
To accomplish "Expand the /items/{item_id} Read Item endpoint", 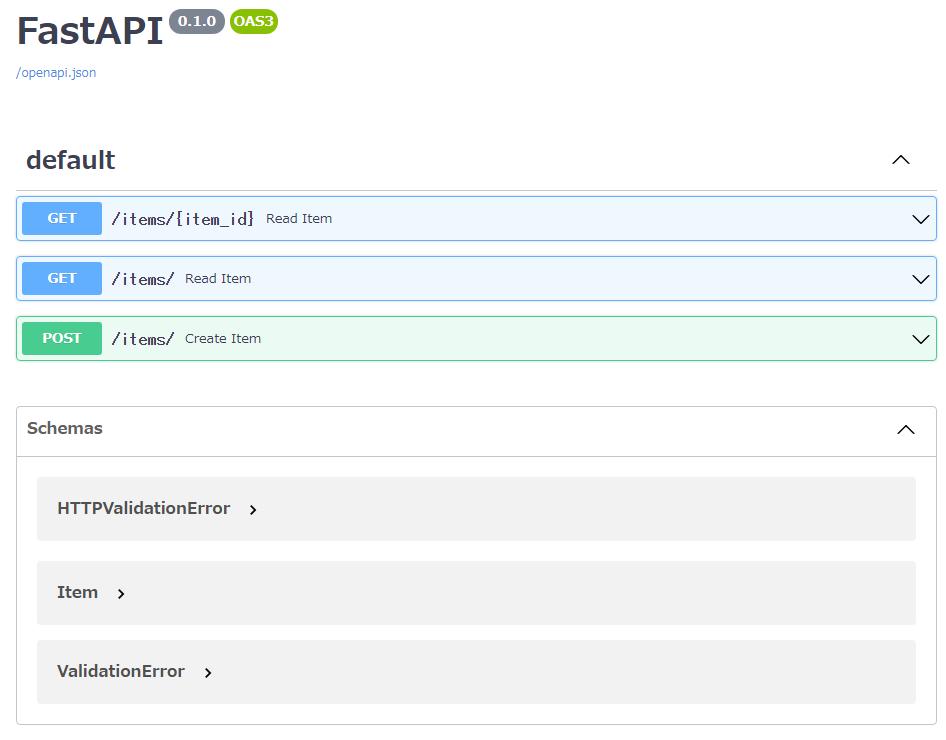I will (920, 218).
